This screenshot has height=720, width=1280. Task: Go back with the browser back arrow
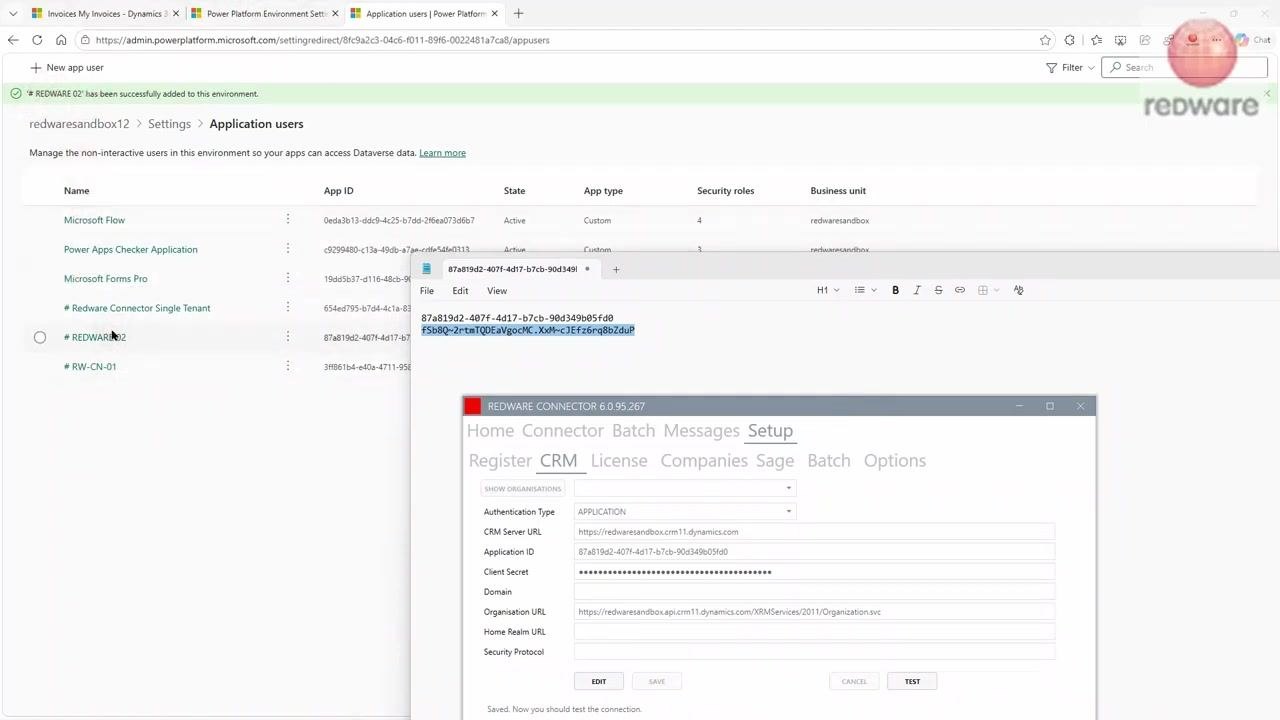pyautogui.click(x=12, y=40)
